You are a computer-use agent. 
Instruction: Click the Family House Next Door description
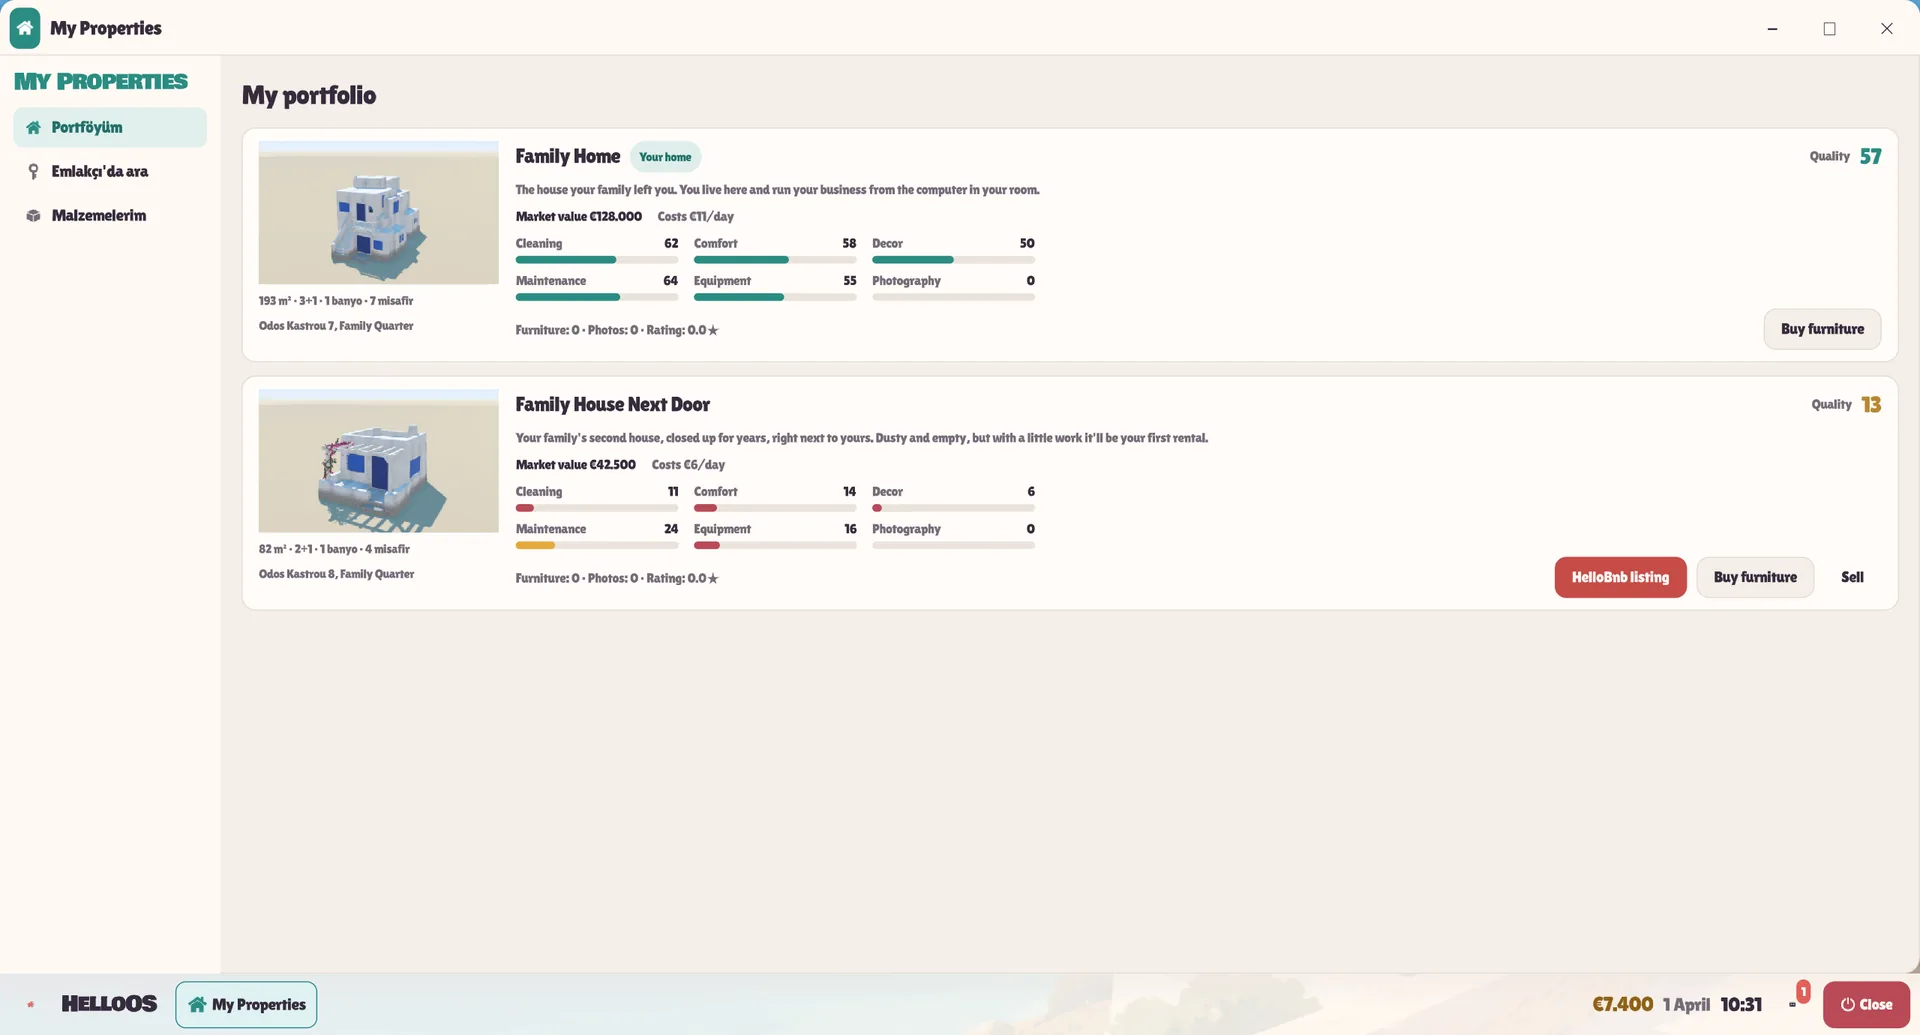tap(861, 438)
